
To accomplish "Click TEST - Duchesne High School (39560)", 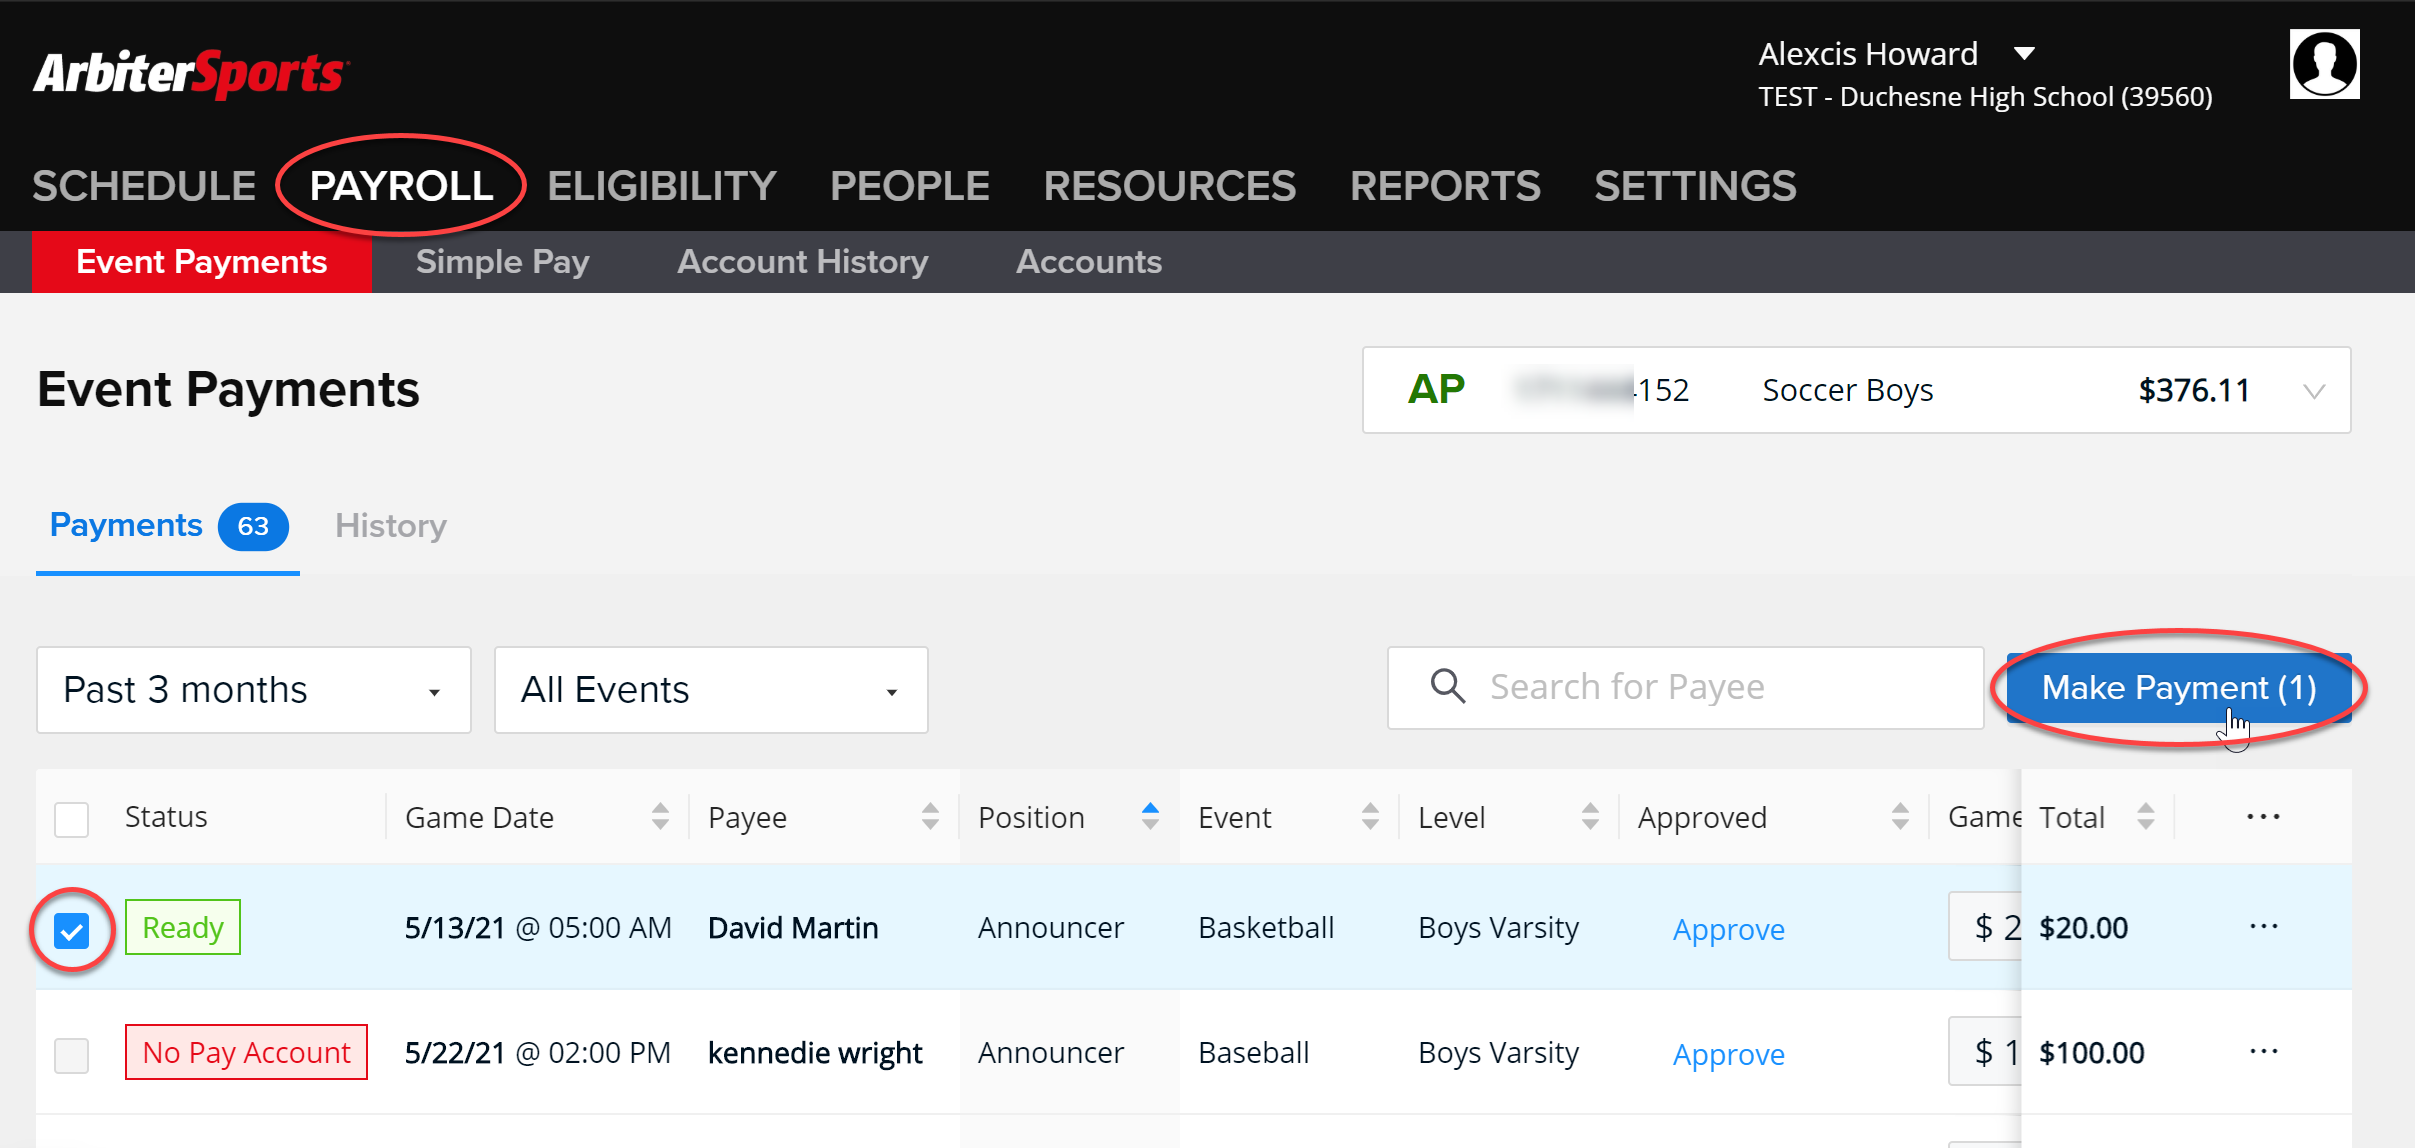I will [x=1985, y=97].
